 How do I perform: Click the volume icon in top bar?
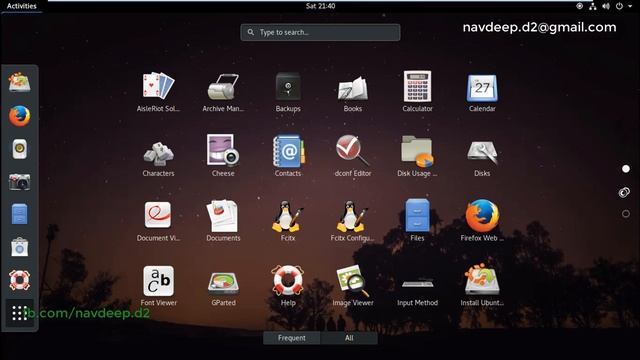606,6
